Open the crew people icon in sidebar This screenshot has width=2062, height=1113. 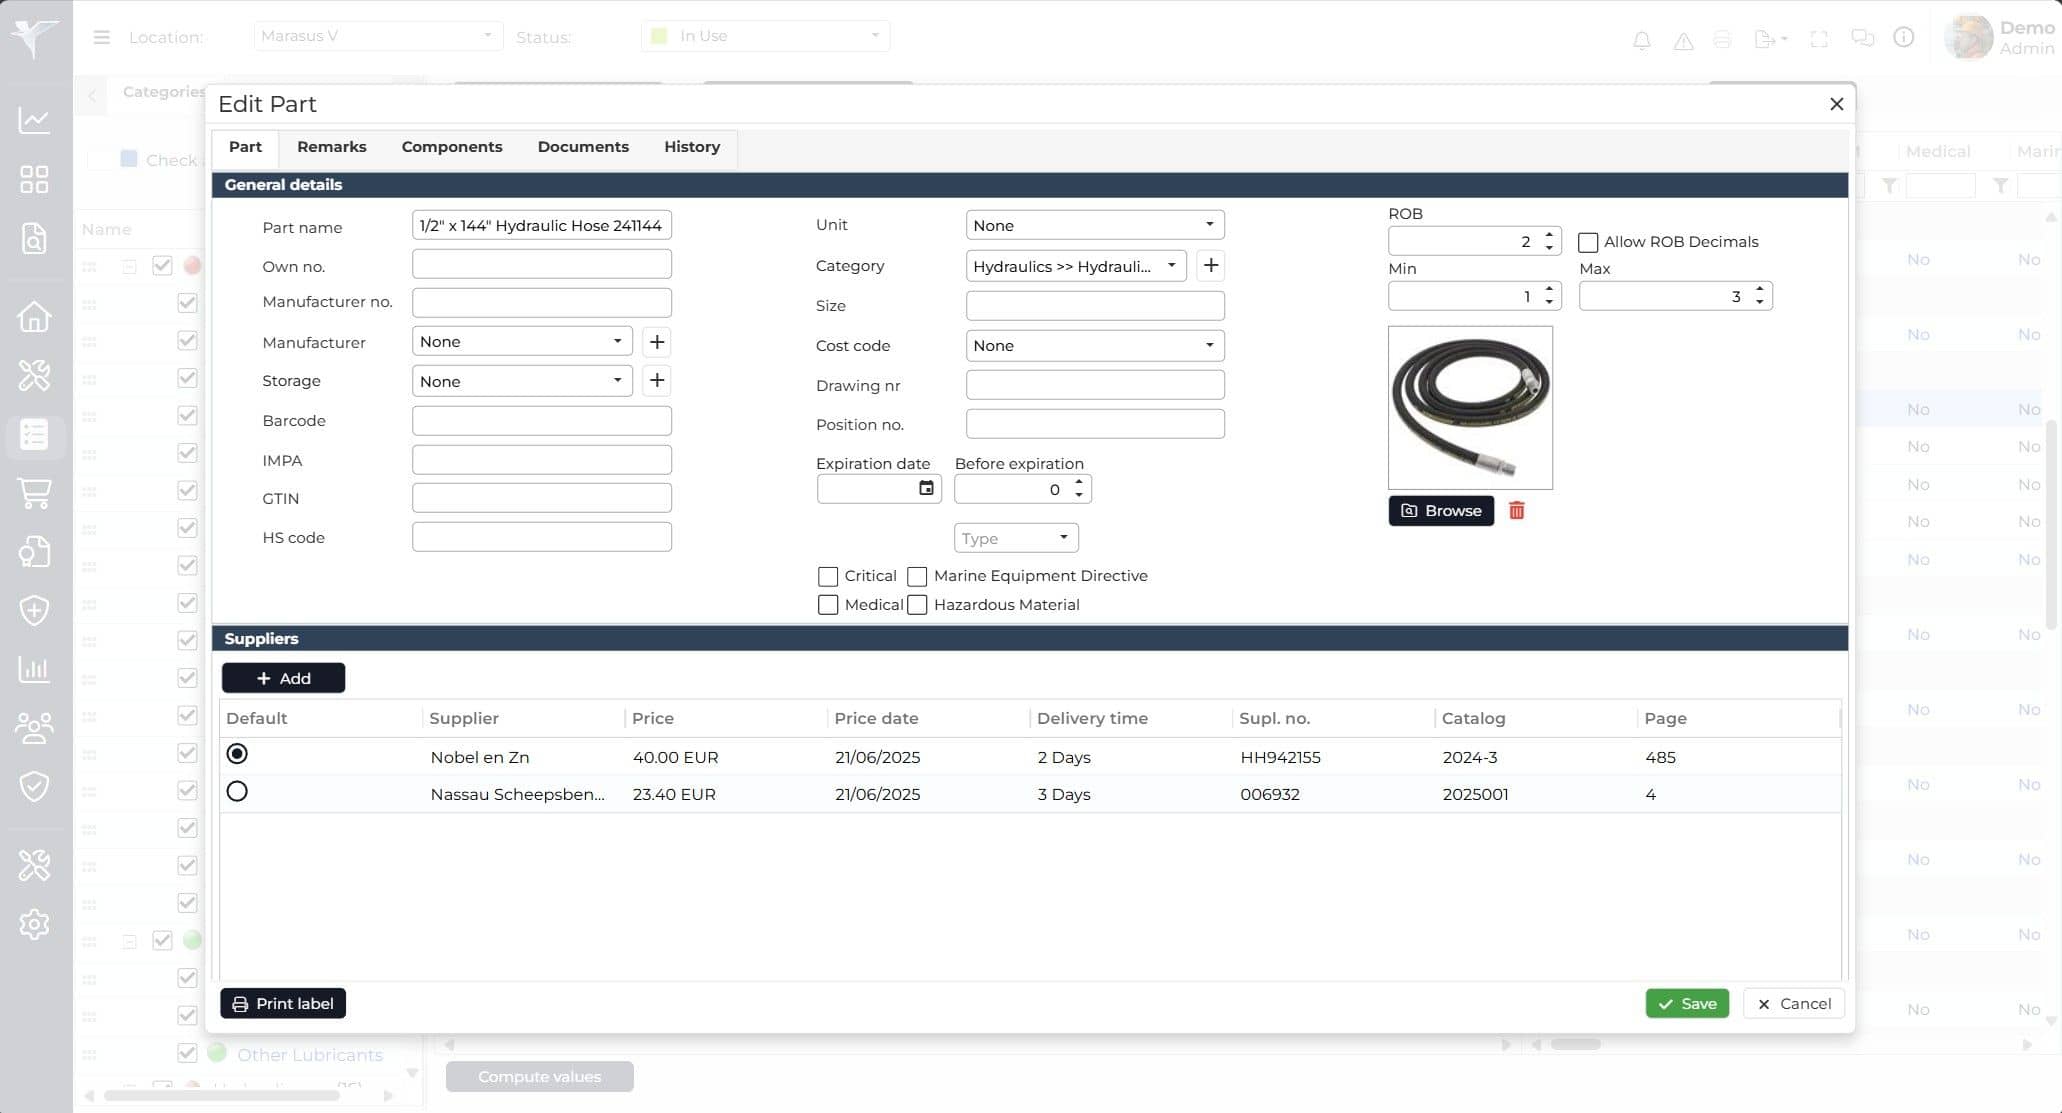pos(34,727)
